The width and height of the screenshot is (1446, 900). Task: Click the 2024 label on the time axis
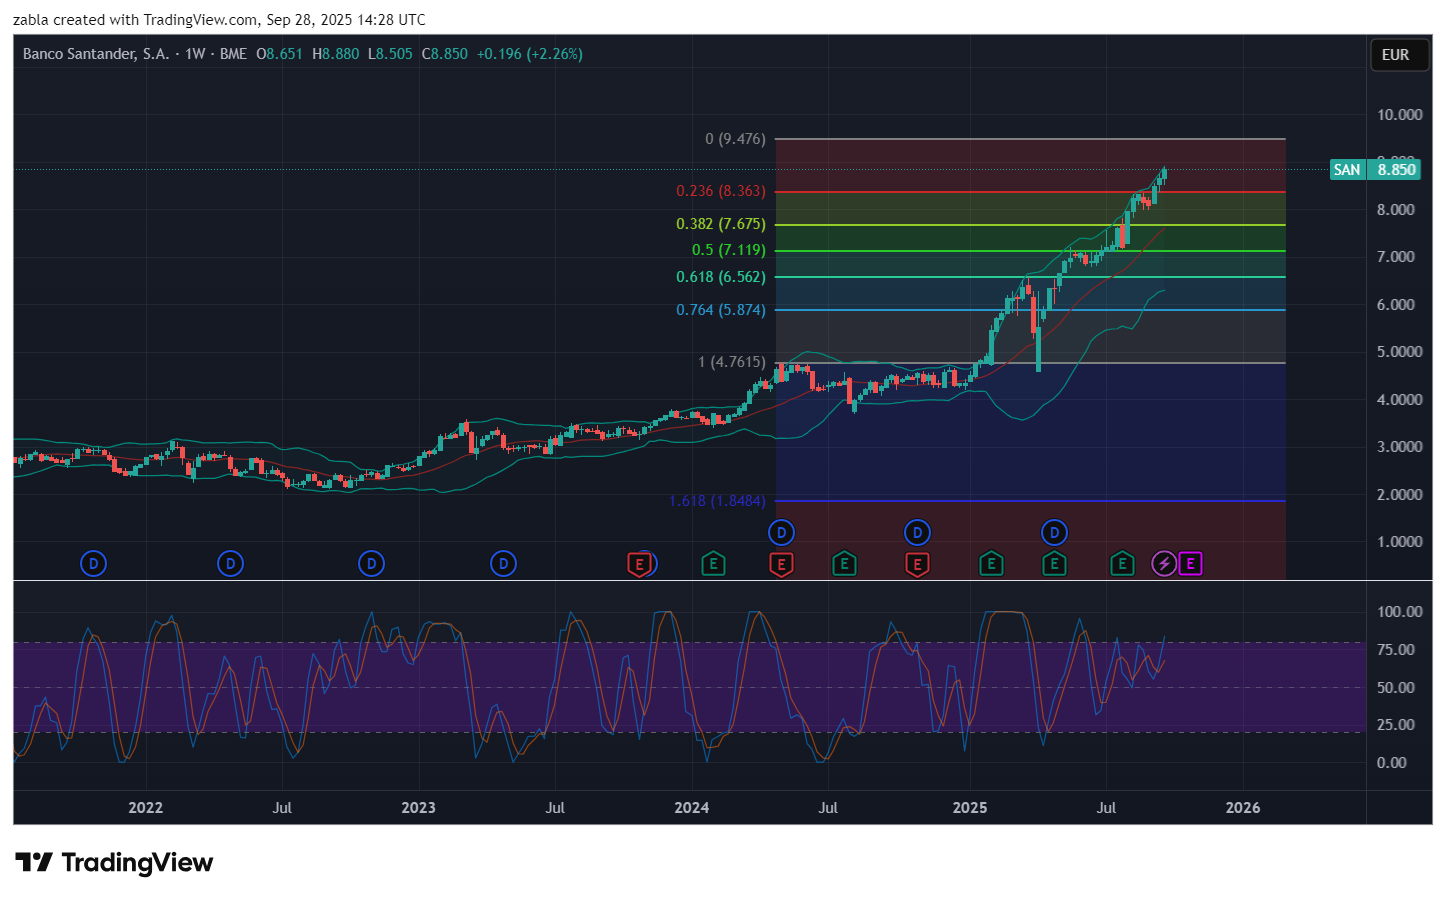691,808
